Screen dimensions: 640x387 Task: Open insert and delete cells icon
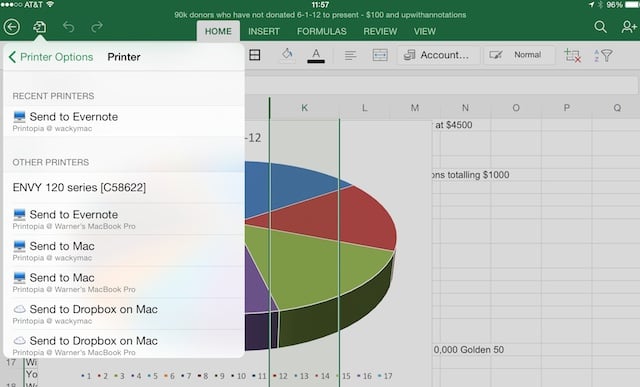pos(572,55)
